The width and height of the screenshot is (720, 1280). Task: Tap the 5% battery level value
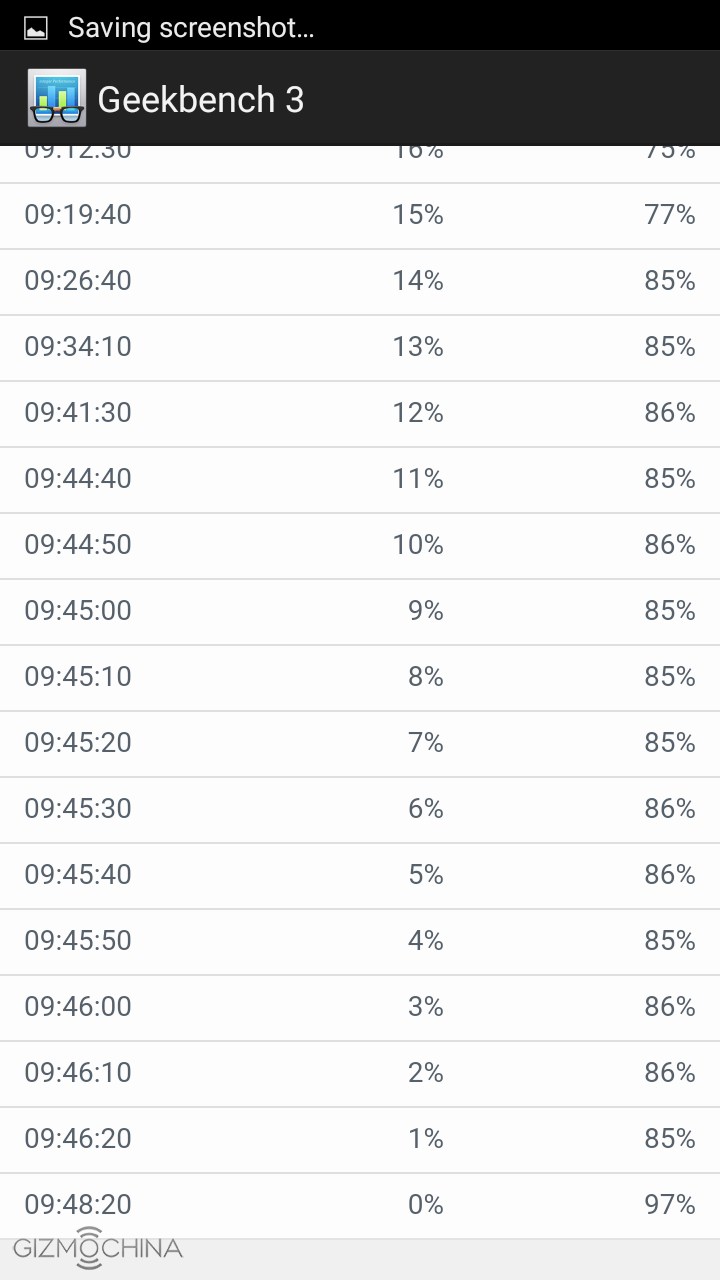click(425, 875)
